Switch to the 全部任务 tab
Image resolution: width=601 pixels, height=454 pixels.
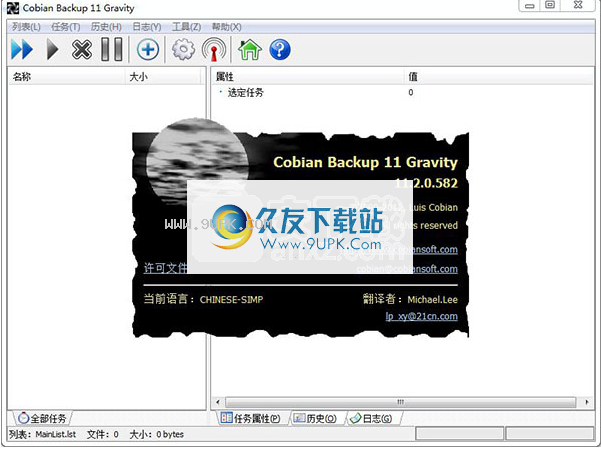pyautogui.click(x=42, y=418)
